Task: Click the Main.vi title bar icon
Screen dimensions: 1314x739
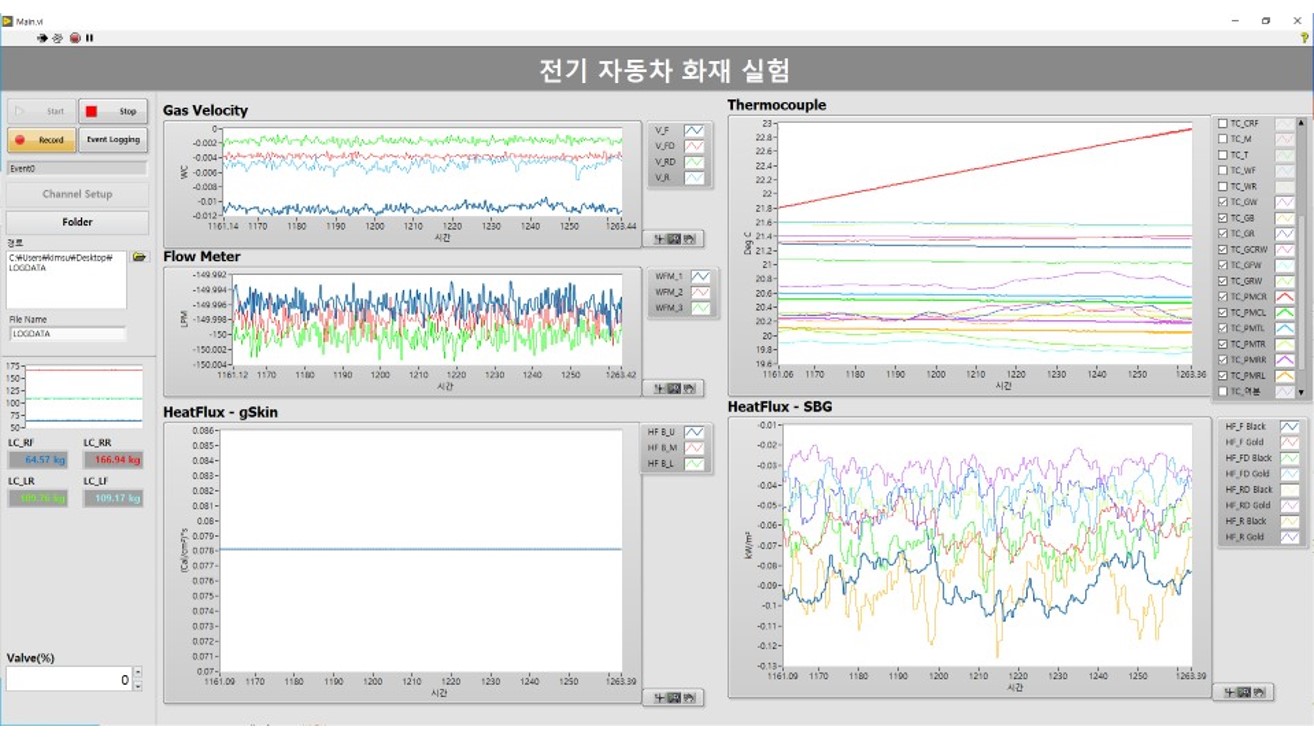Action: 8,20
